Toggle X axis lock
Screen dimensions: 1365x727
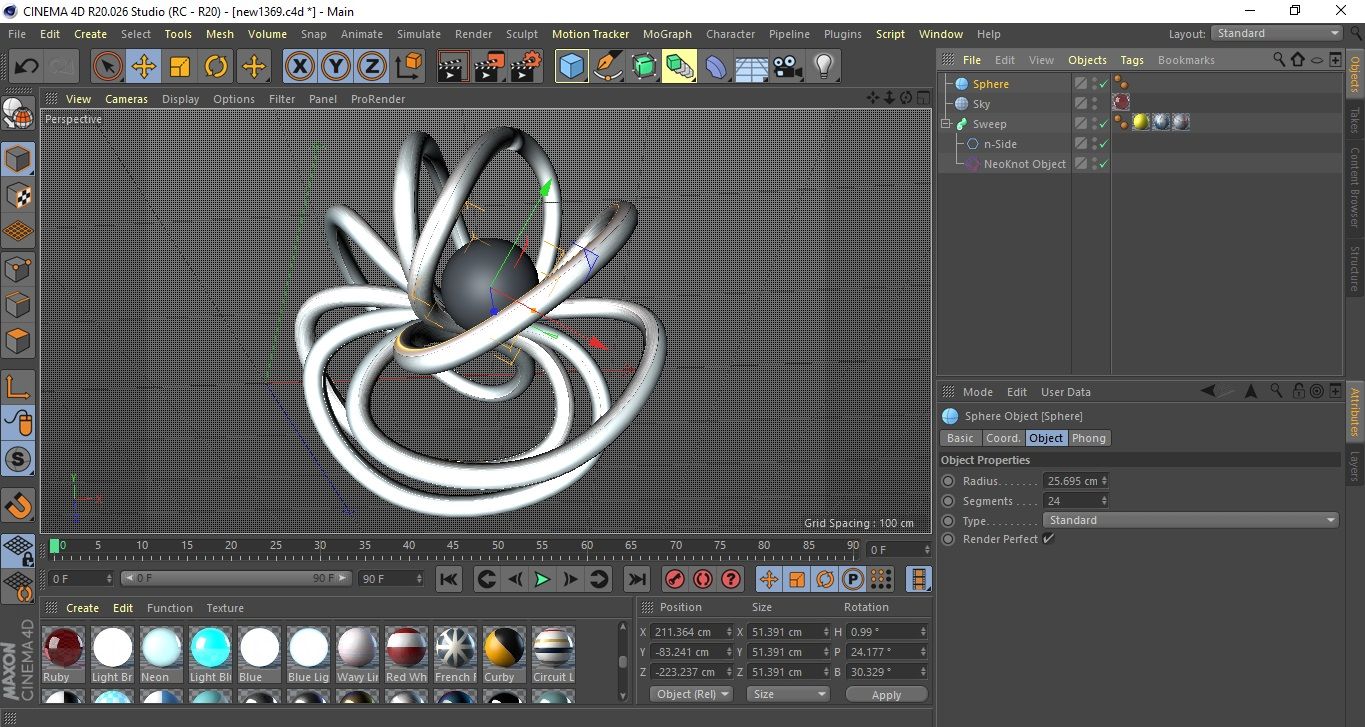(x=299, y=67)
